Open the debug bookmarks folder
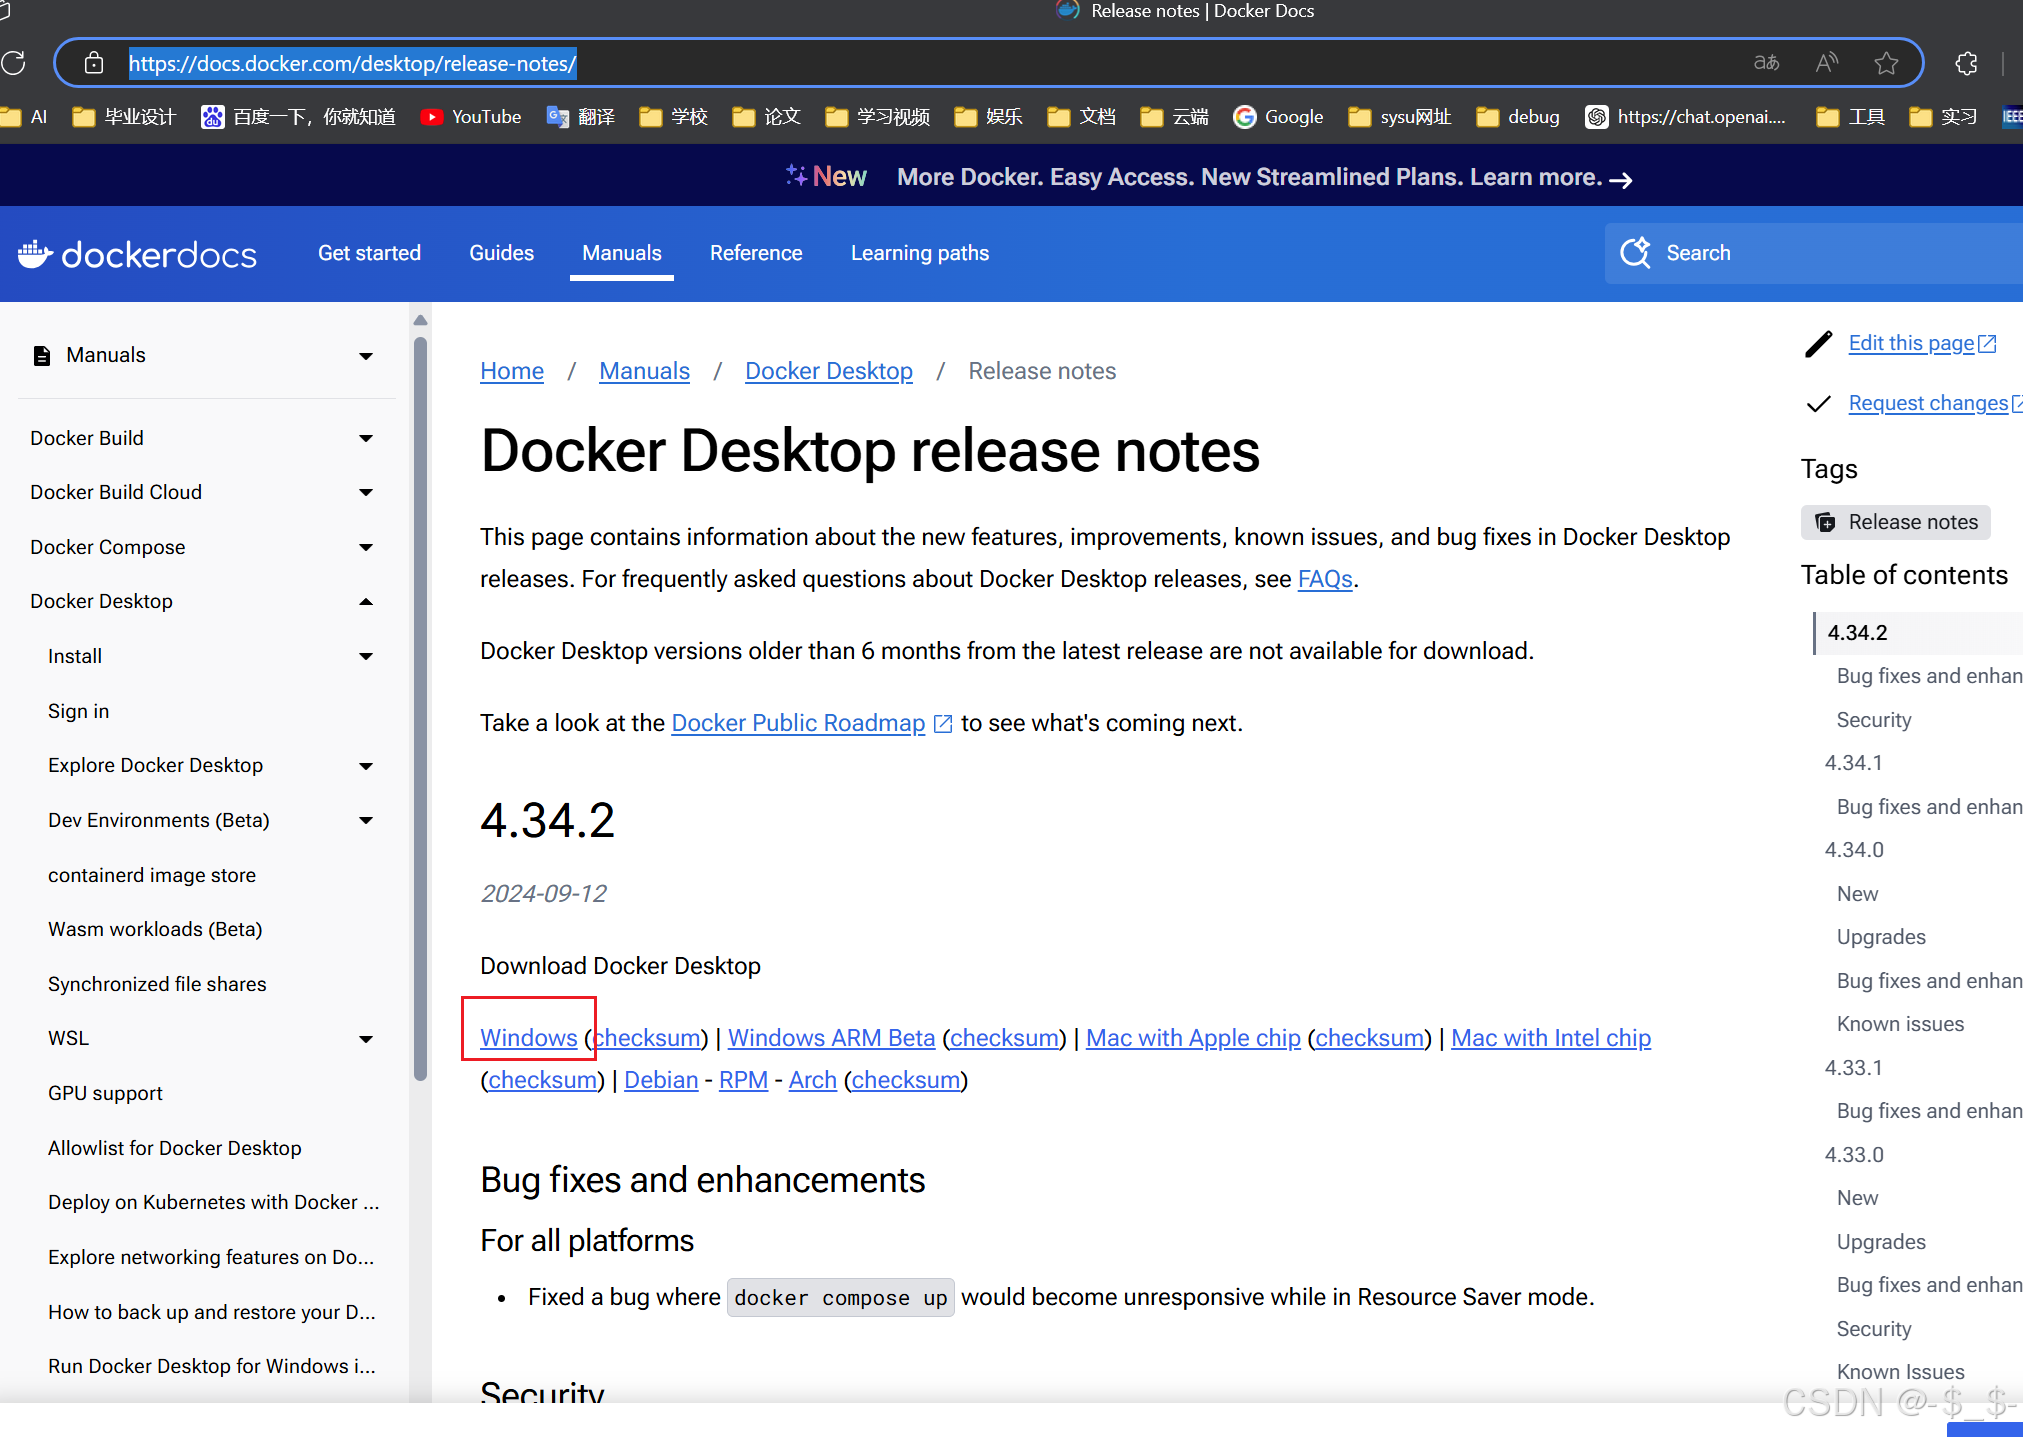 click(x=1518, y=117)
